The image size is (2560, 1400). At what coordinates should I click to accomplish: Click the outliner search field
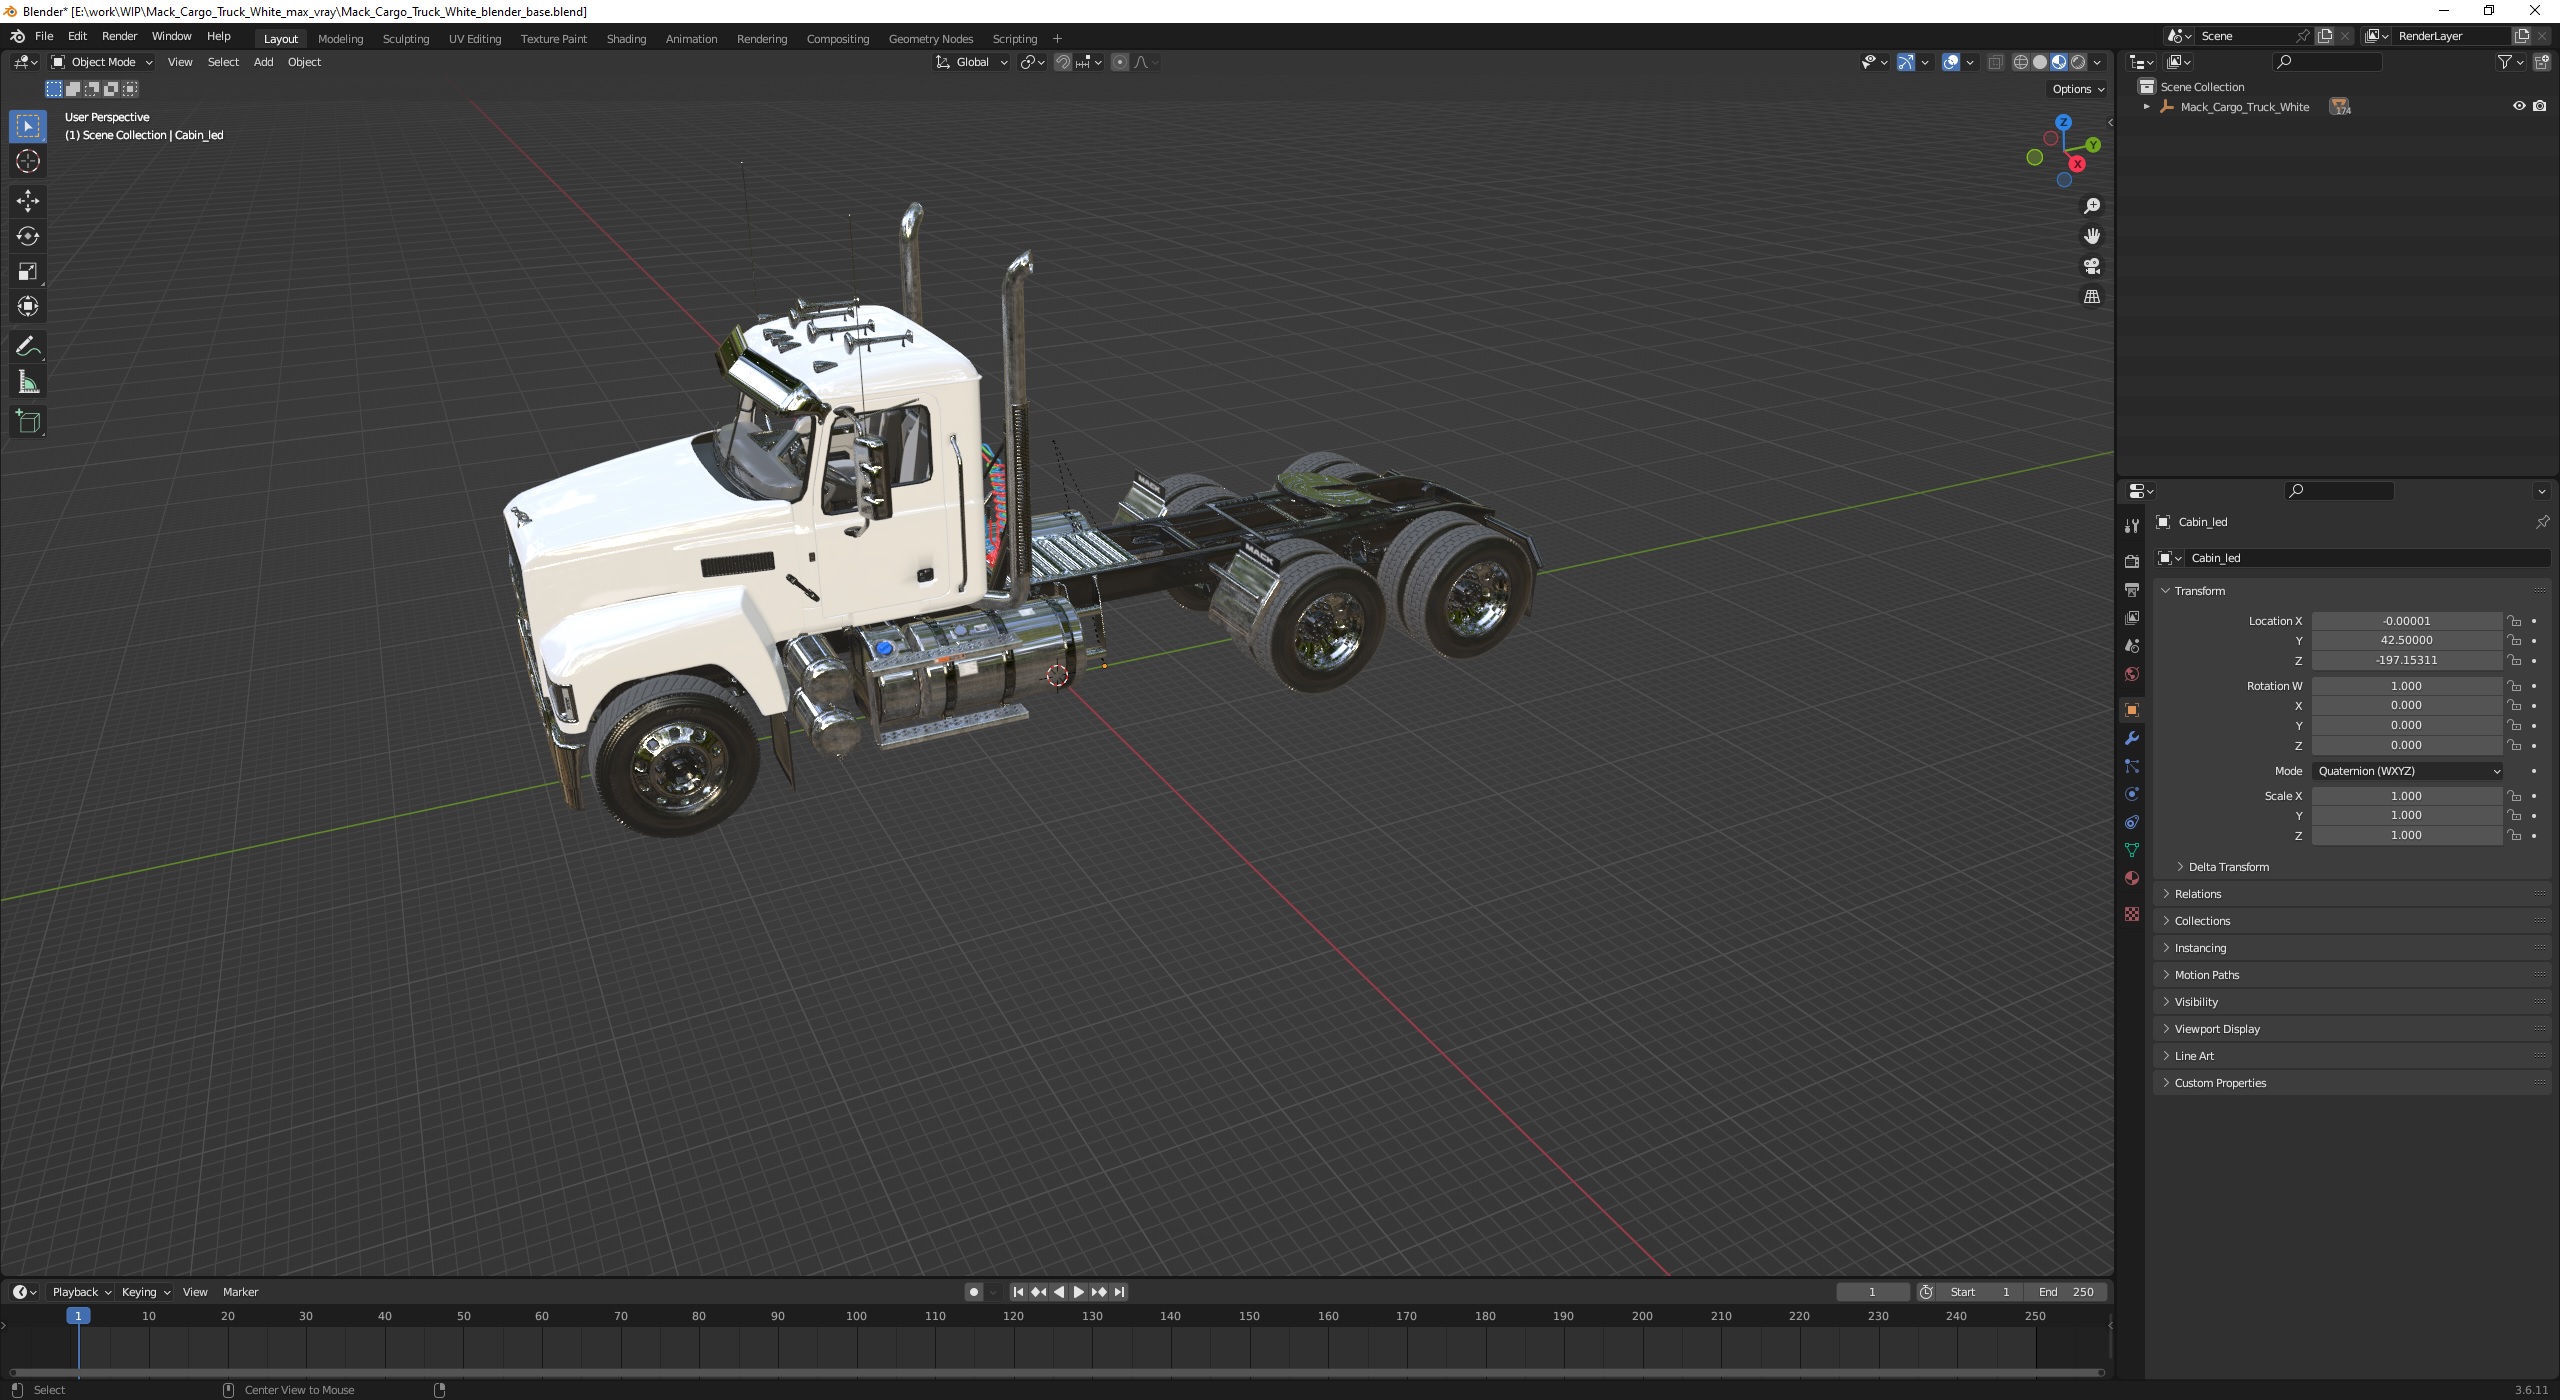pyautogui.click(x=2327, y=62)
